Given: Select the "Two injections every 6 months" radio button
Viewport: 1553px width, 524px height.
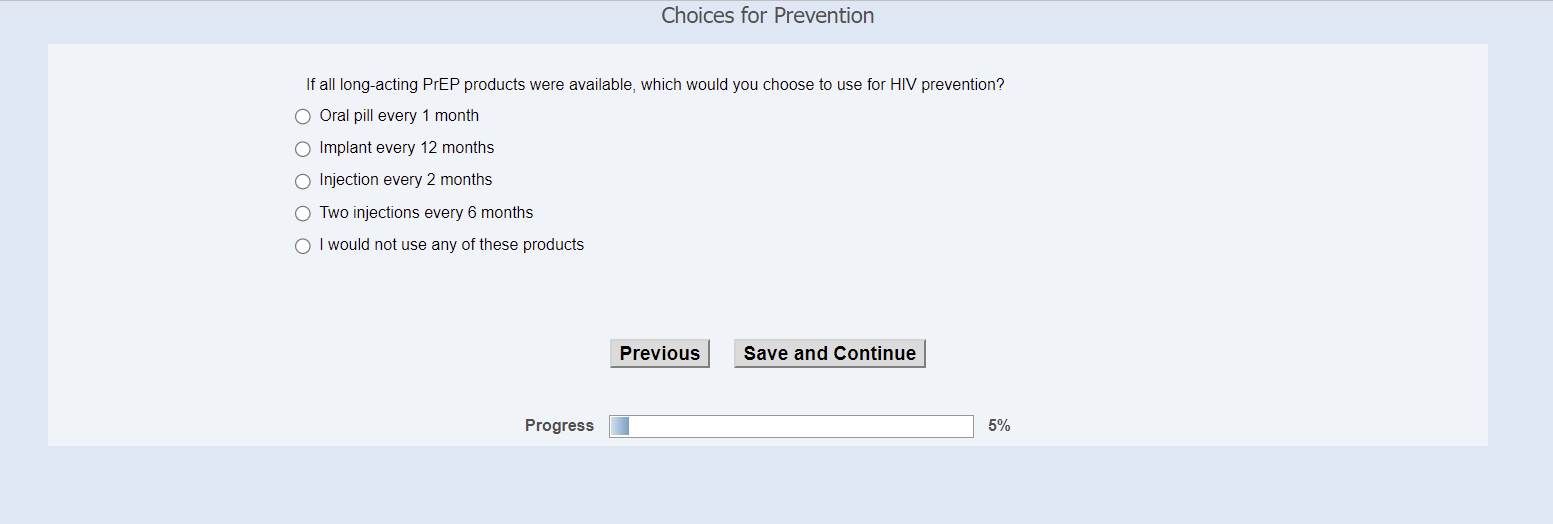Looking at the screenshot, I should pyautogui.click(x=303, y=214).
